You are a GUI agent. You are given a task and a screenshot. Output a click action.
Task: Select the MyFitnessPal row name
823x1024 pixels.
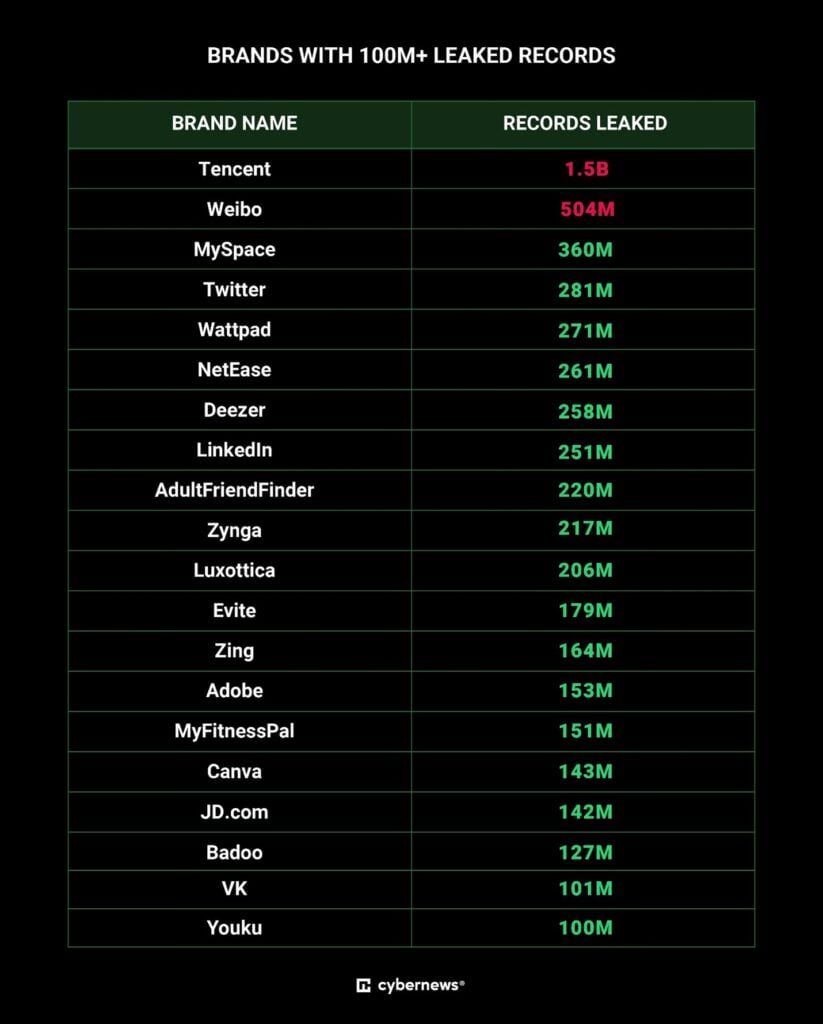tap(234, 731)
